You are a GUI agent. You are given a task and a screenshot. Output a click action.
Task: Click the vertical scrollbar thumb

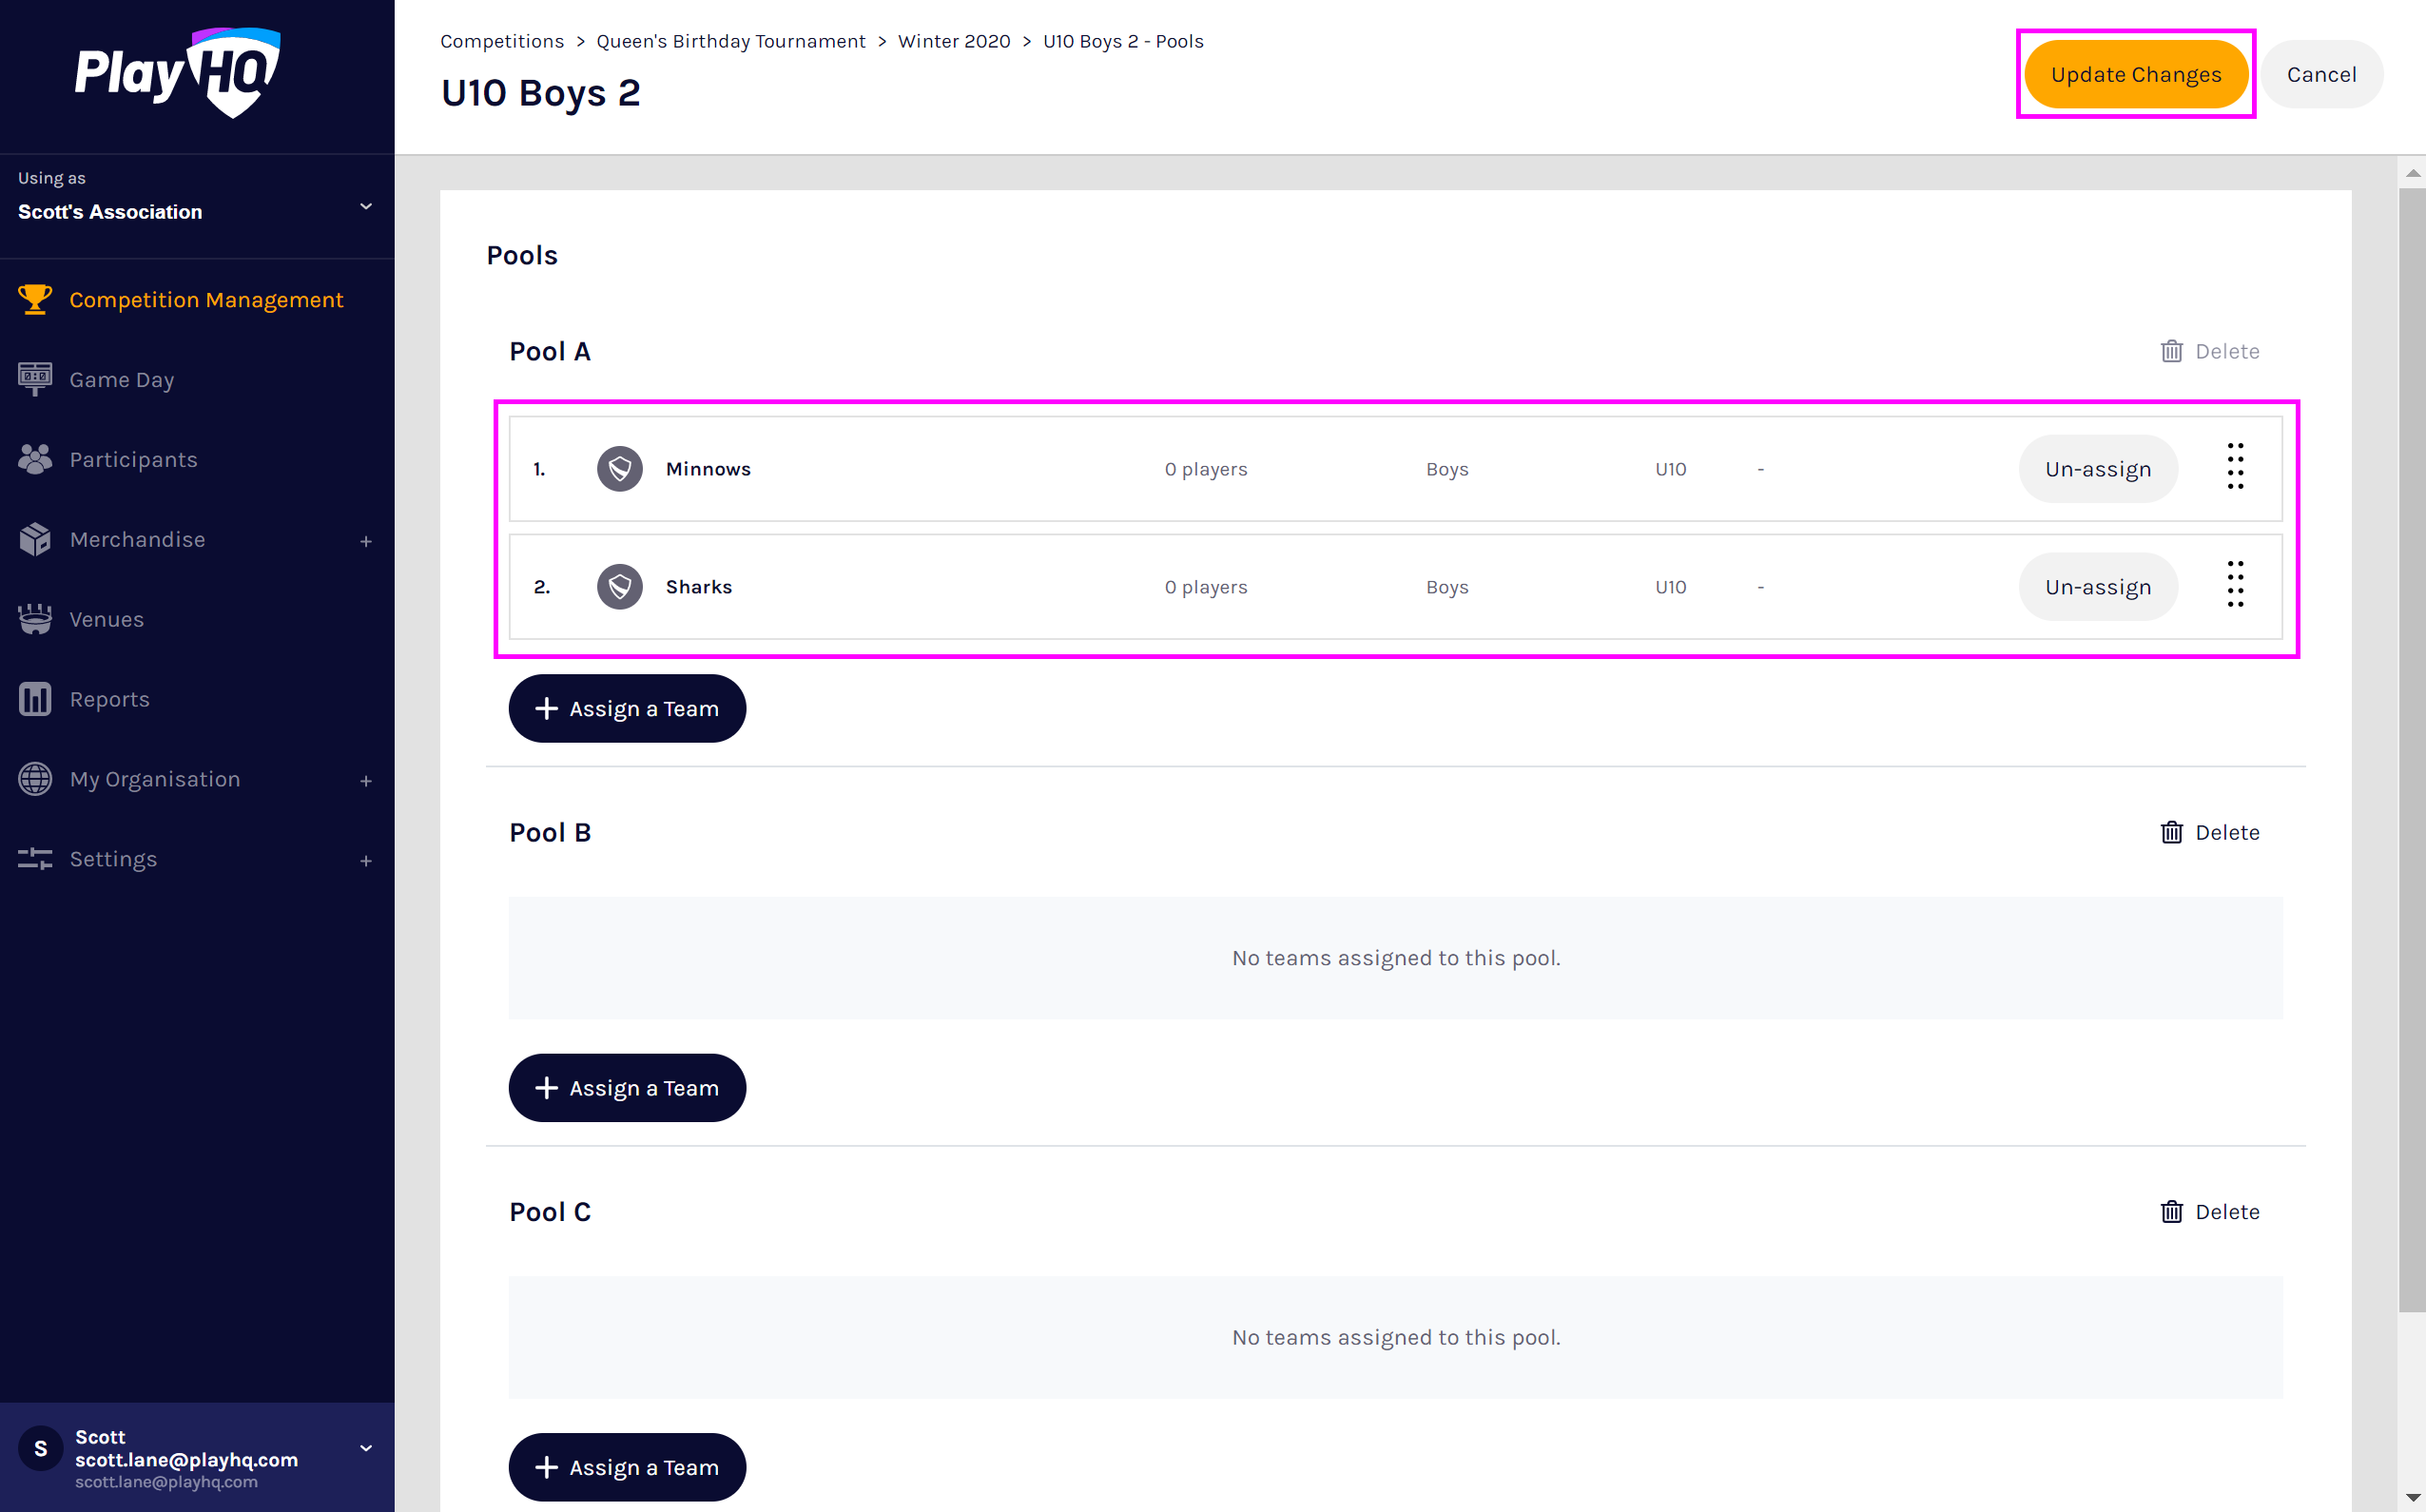(x=2411, y=750)
